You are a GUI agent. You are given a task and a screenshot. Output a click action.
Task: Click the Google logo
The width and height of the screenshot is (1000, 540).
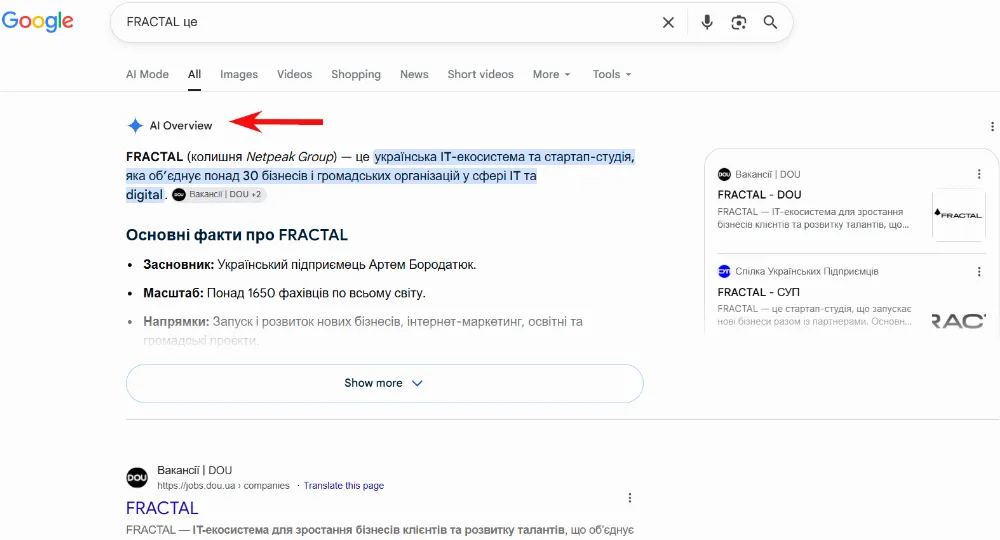(38, 21)
